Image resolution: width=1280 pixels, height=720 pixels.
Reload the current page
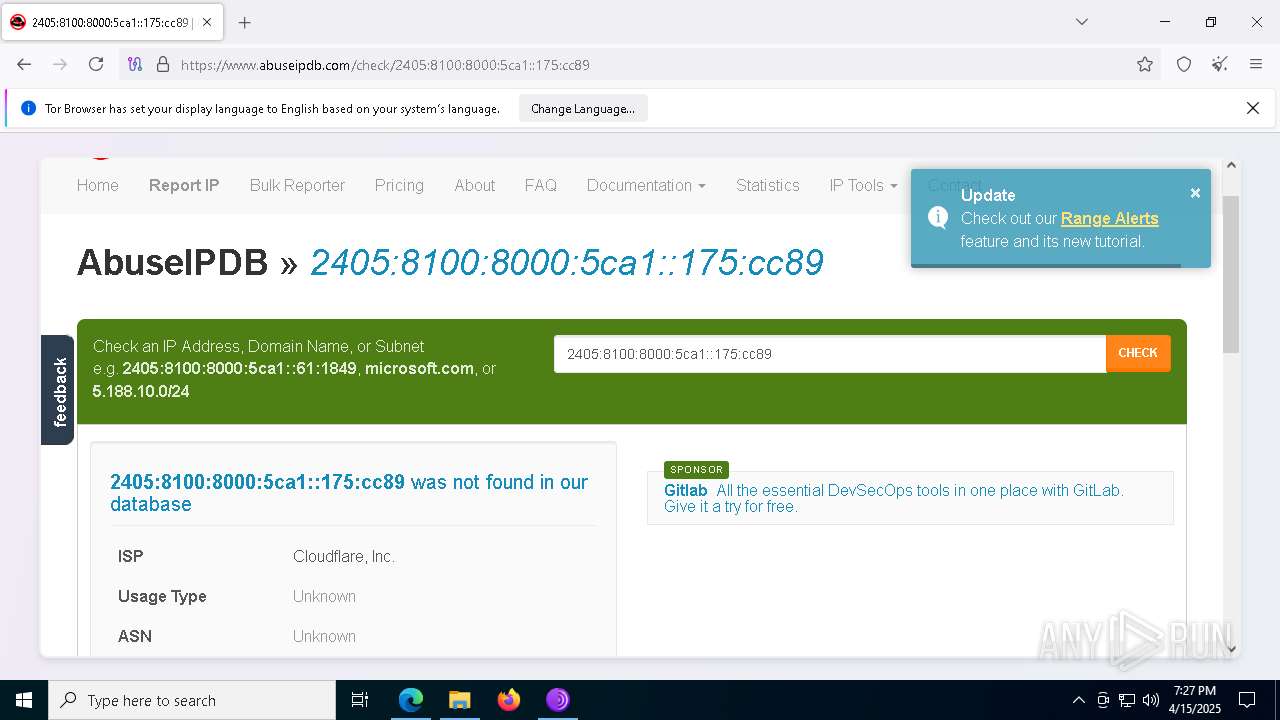[x=96, y=64]
